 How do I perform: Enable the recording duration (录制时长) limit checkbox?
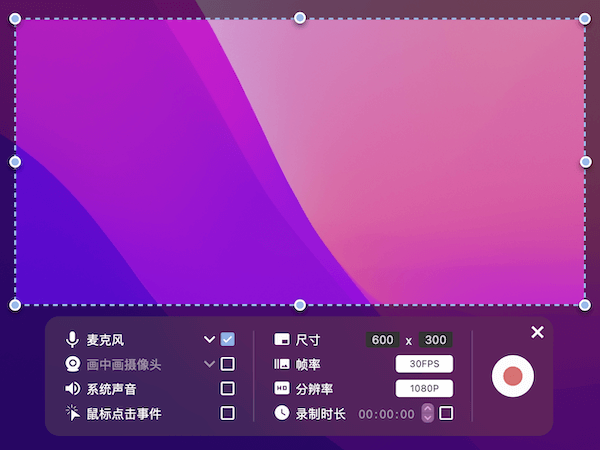coord(446,412)
